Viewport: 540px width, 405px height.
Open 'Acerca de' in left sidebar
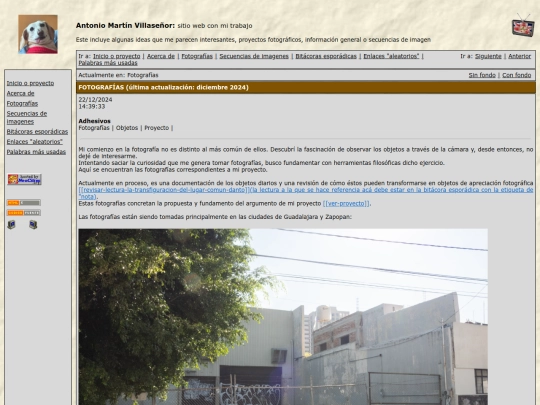tap(20, 93)
